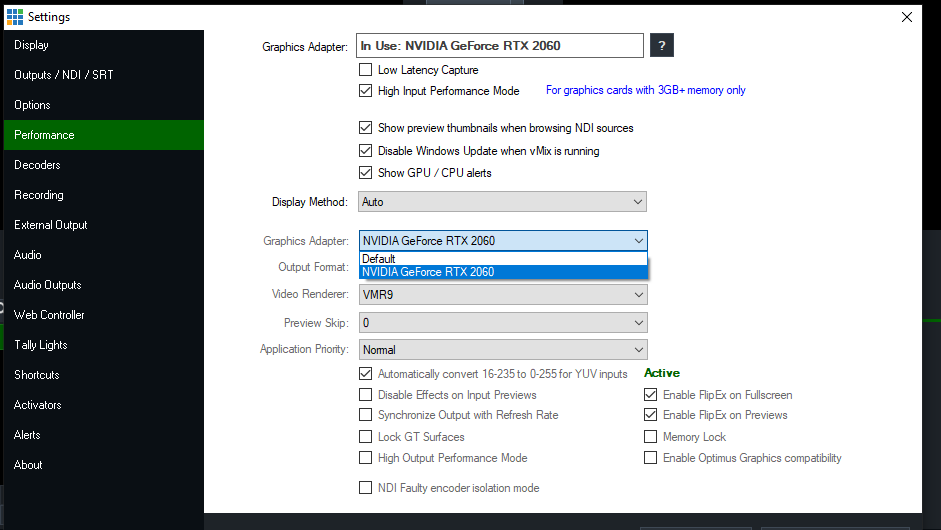Screen dimensions: 941x530
Task: Click the vMix Settings window logo icon
Action: [15, 17]
